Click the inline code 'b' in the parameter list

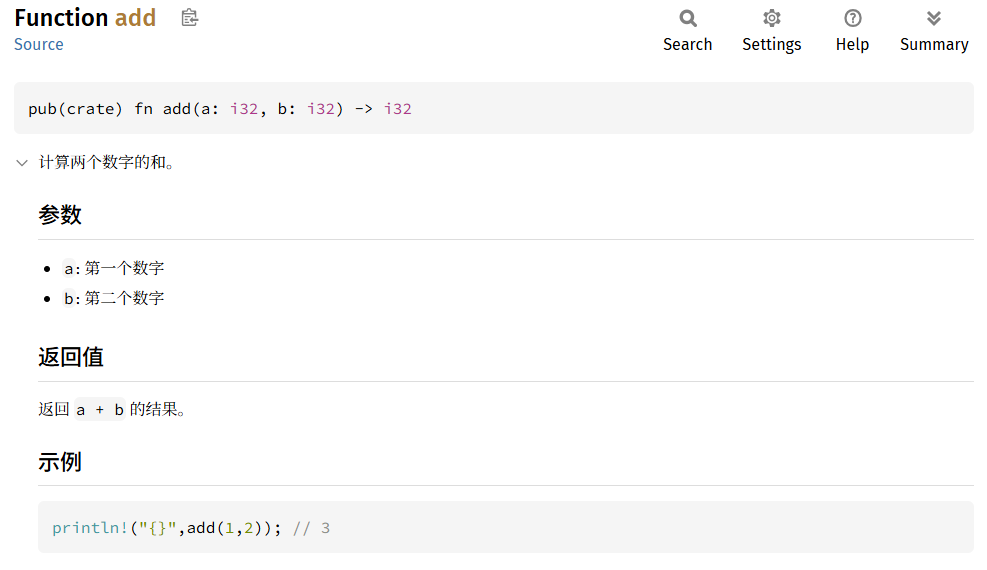[x=69, y=298]
